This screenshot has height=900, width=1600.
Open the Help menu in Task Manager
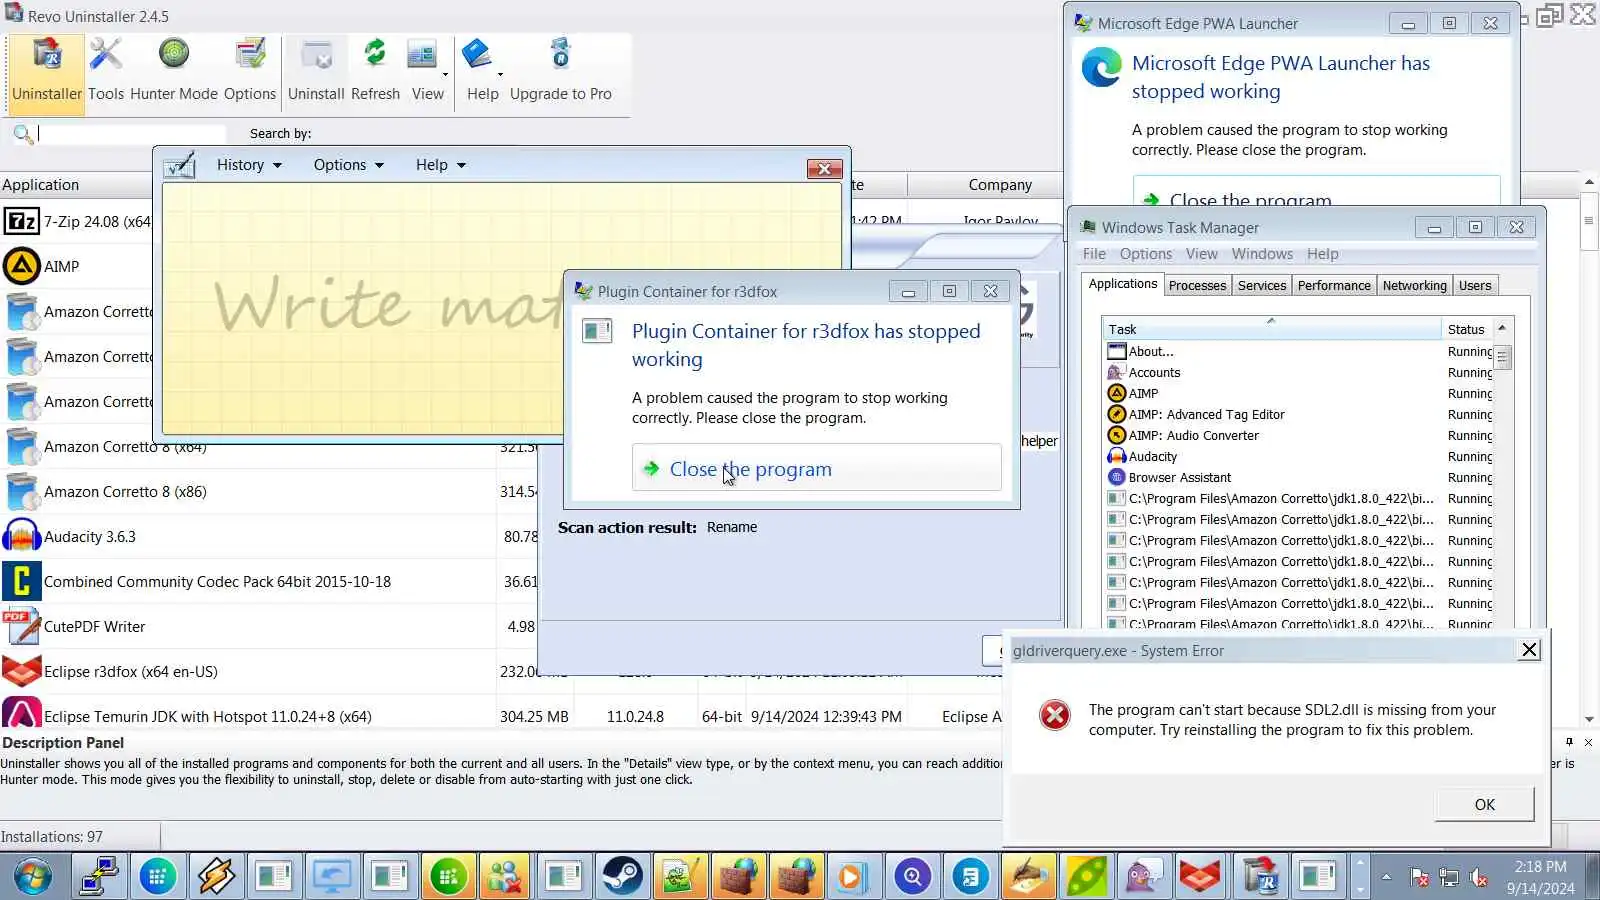(1322, 254)
